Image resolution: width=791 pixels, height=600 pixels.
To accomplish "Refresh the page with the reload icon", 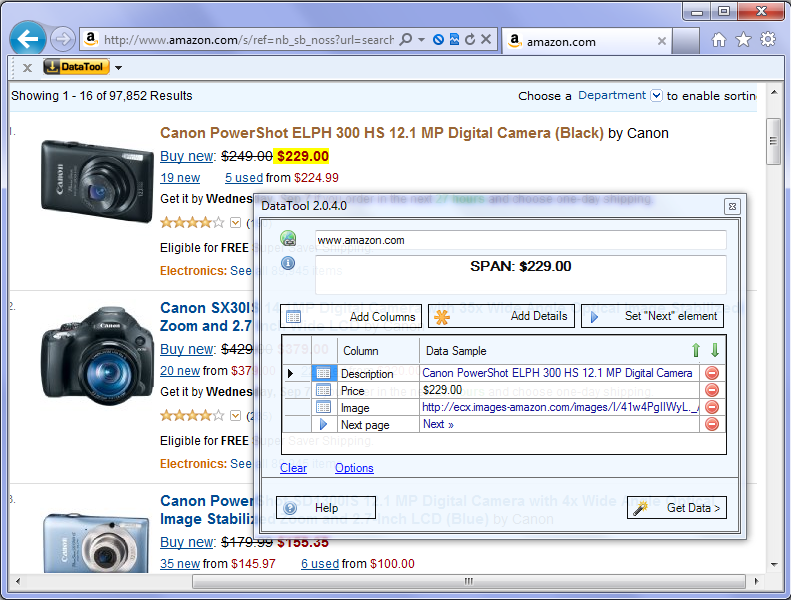I will click(470, 39).
